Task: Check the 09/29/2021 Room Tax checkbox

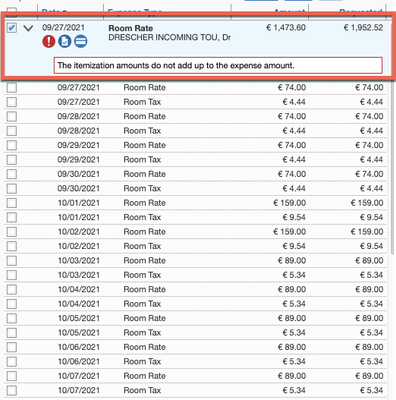Action: (12, 160)
